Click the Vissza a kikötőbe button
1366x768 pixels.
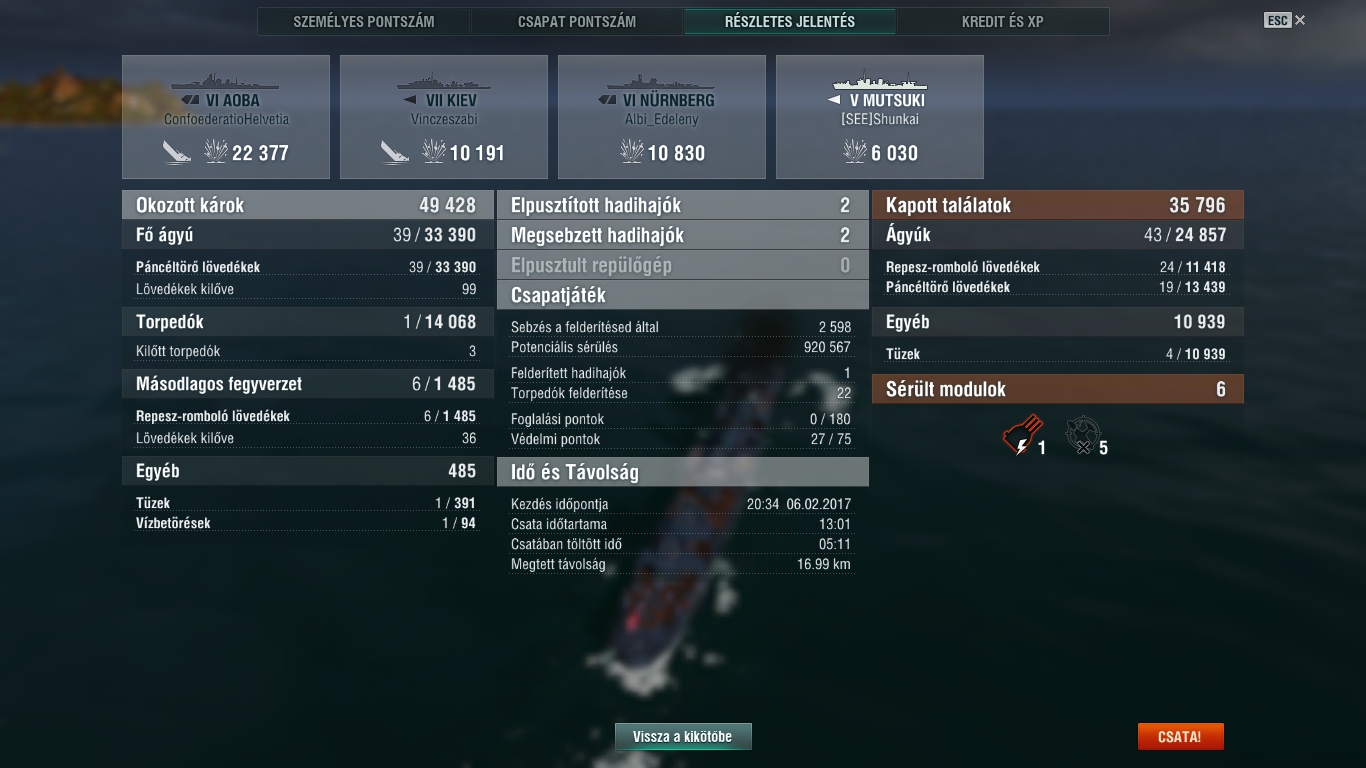[683, 737]
